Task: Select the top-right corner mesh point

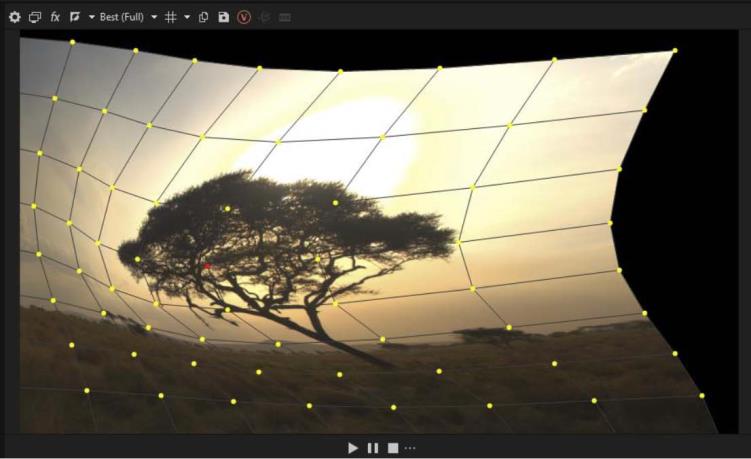Action: pos(675,50)
